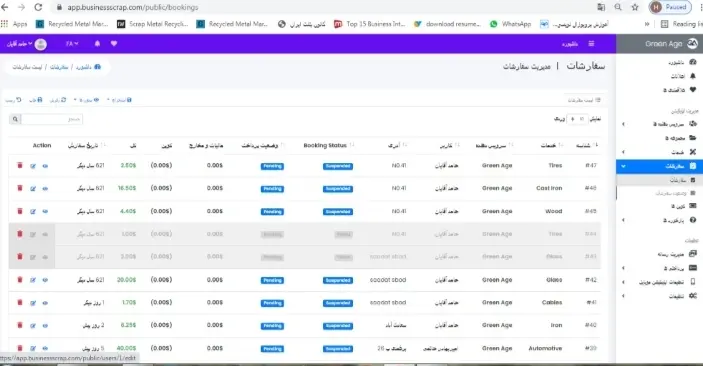Open the Apps bookmarks shortcut

coord(14,24)
